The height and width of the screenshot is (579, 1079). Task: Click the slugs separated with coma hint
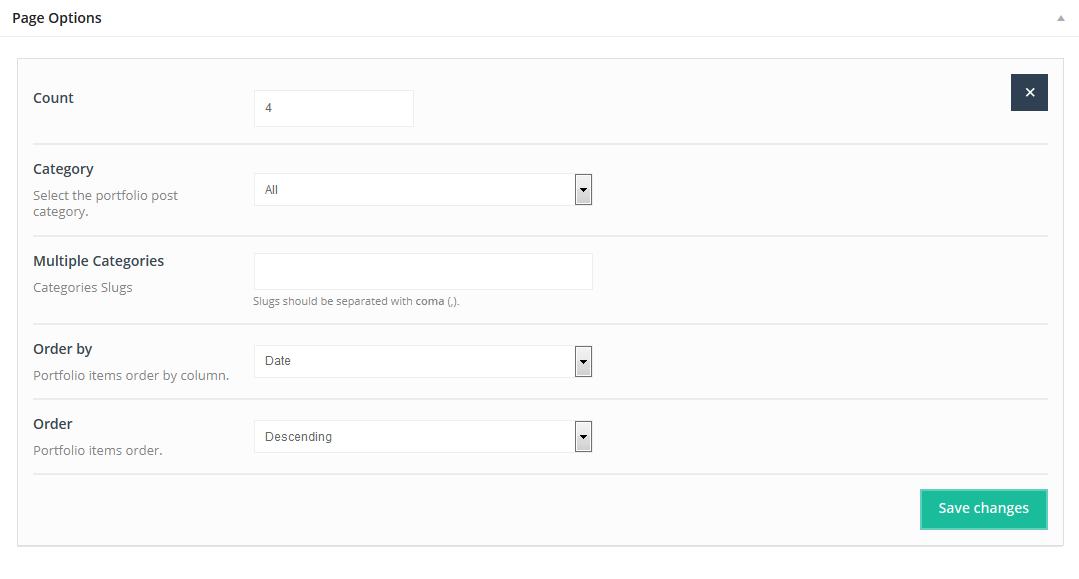coord(356,301)
